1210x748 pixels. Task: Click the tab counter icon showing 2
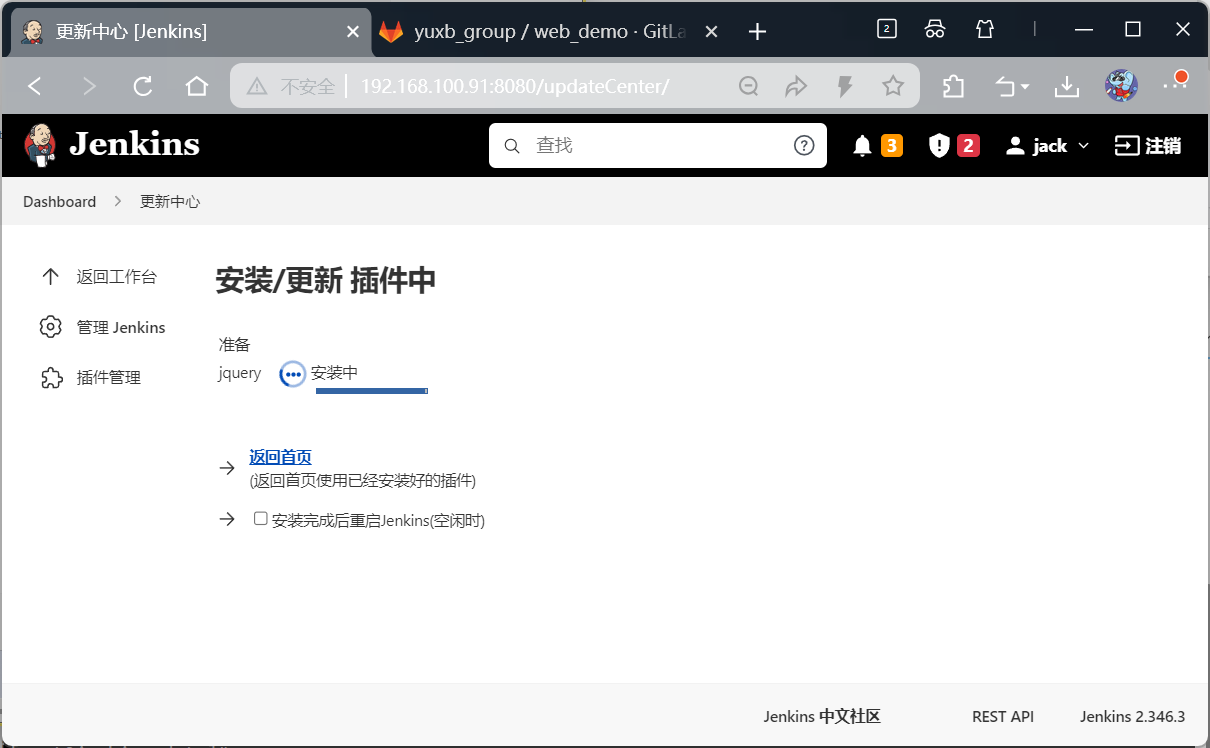pyautogui.click(x=886, y=29)
